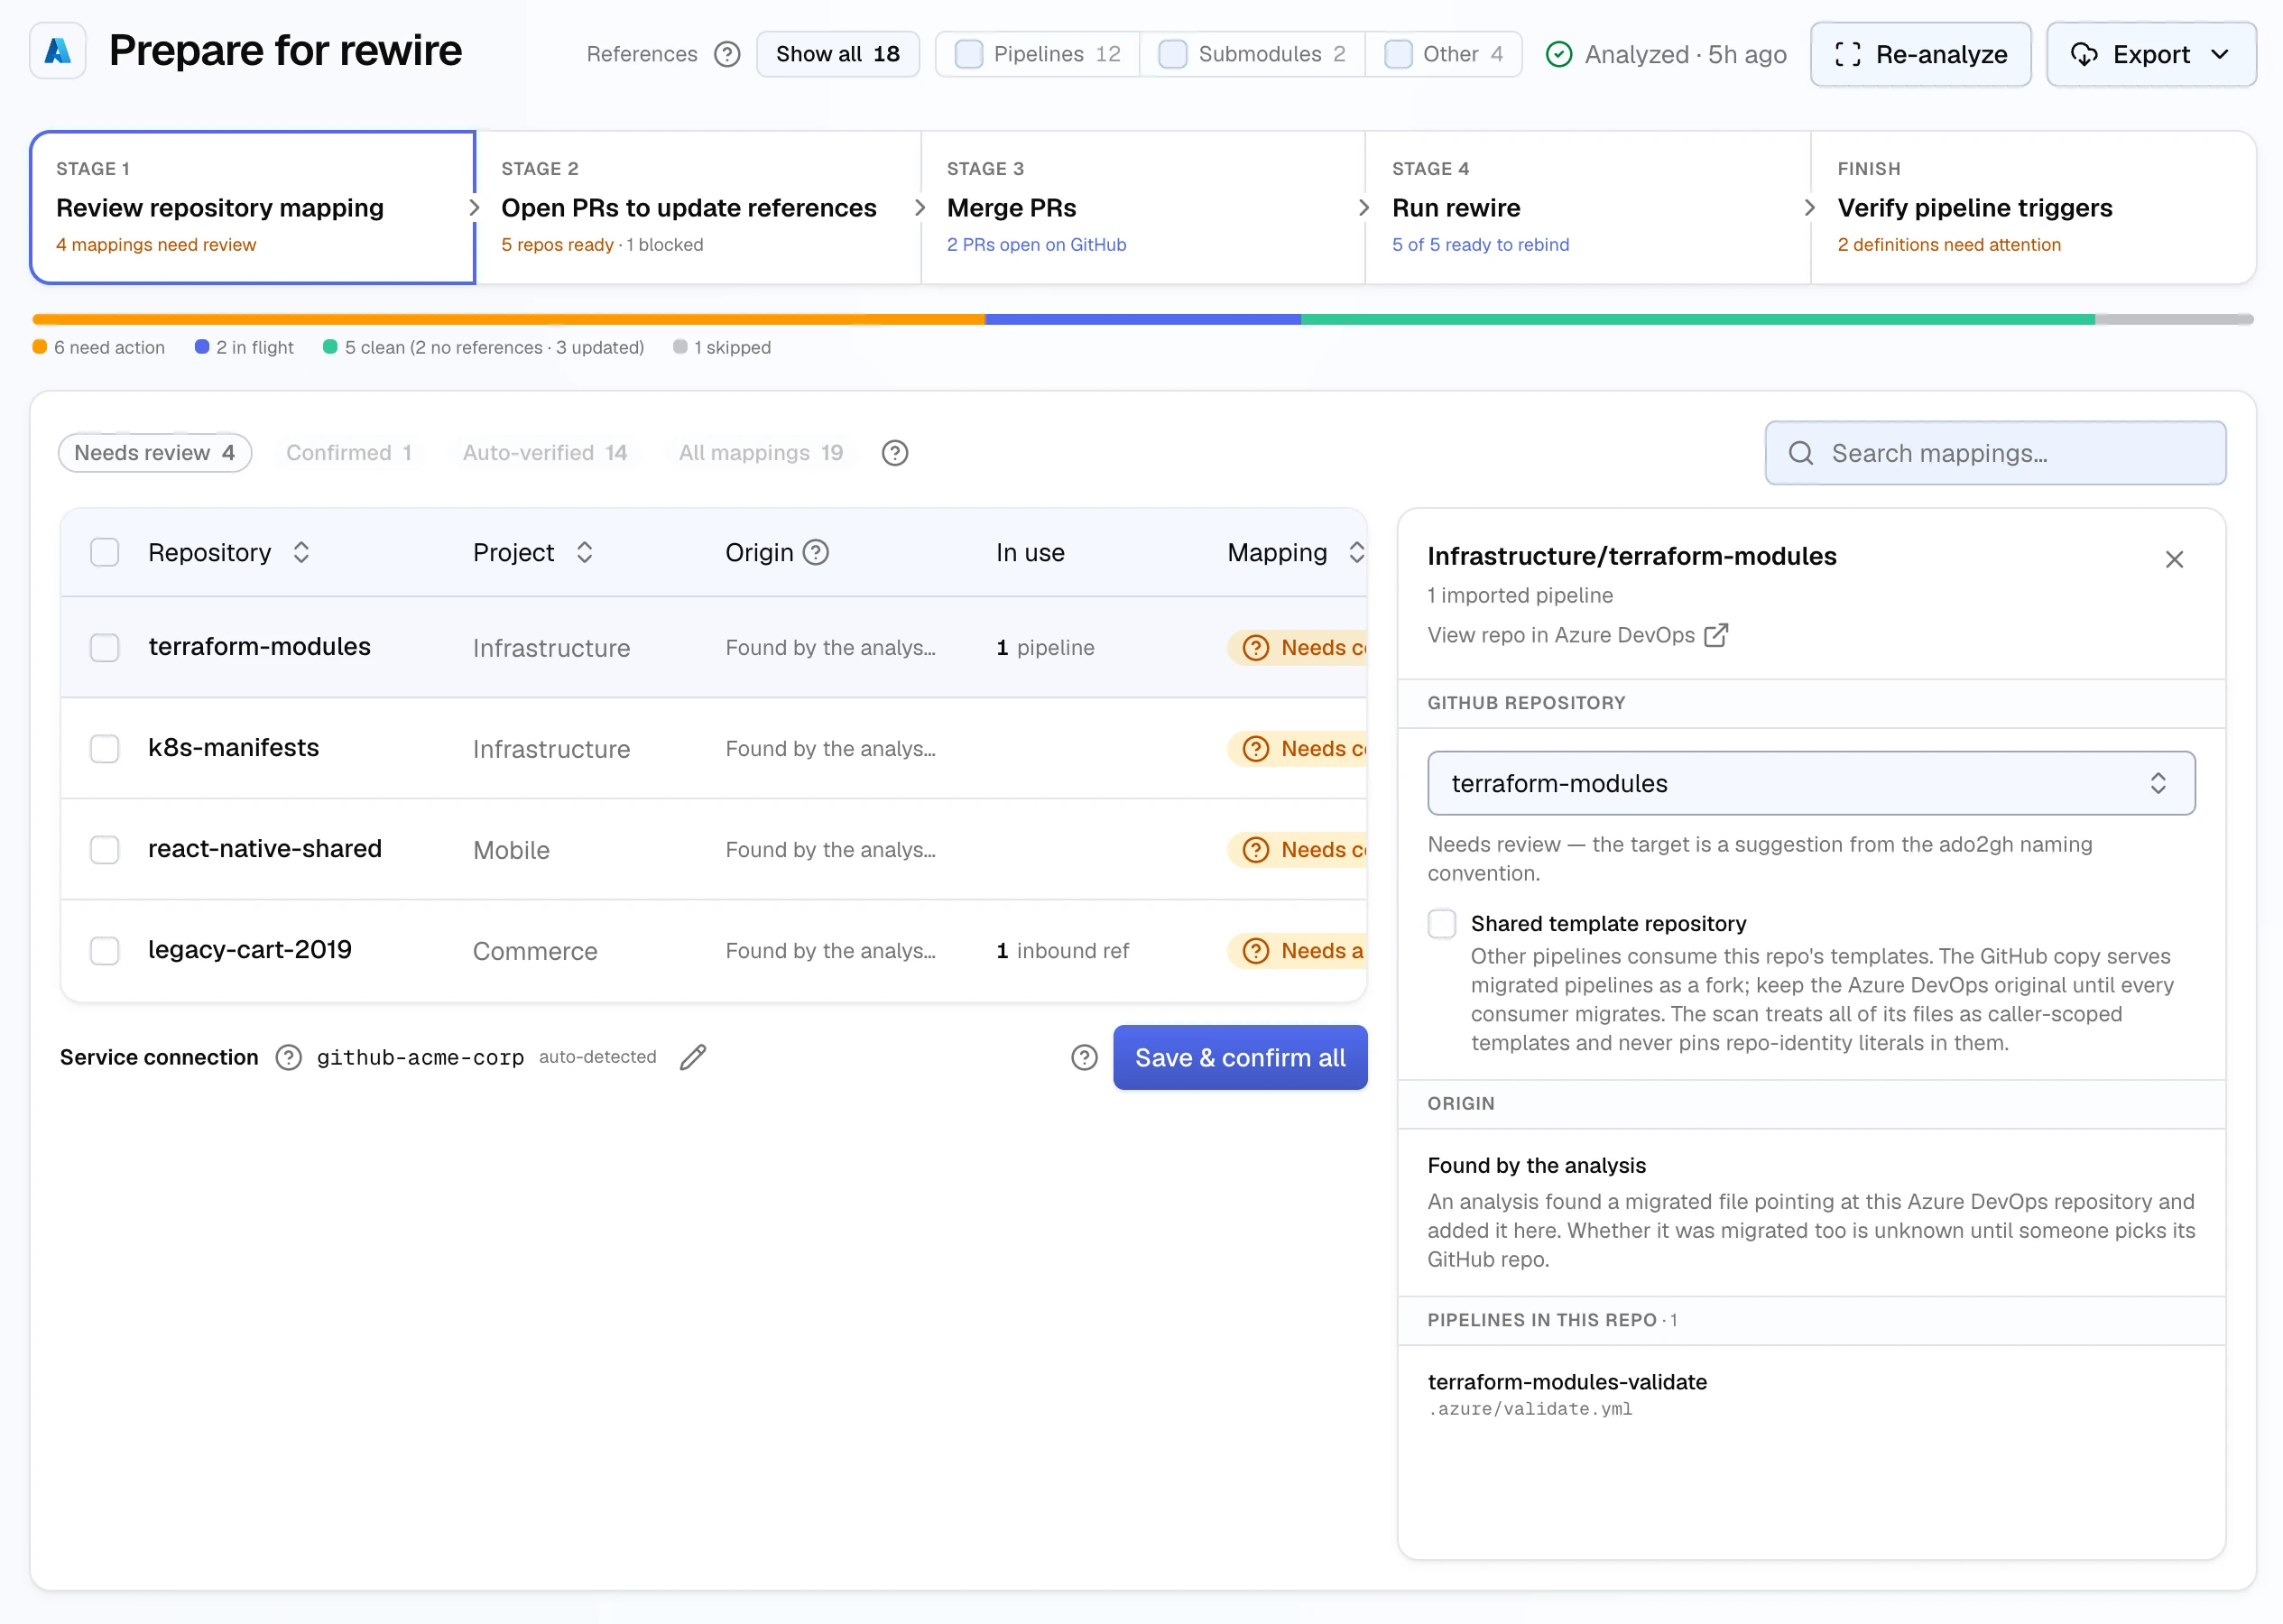This screenshot has height=1624, width=2283.
Task: Click the Analyzed green check status icon
Action: pyautogui.click(x=1558, y=54)
